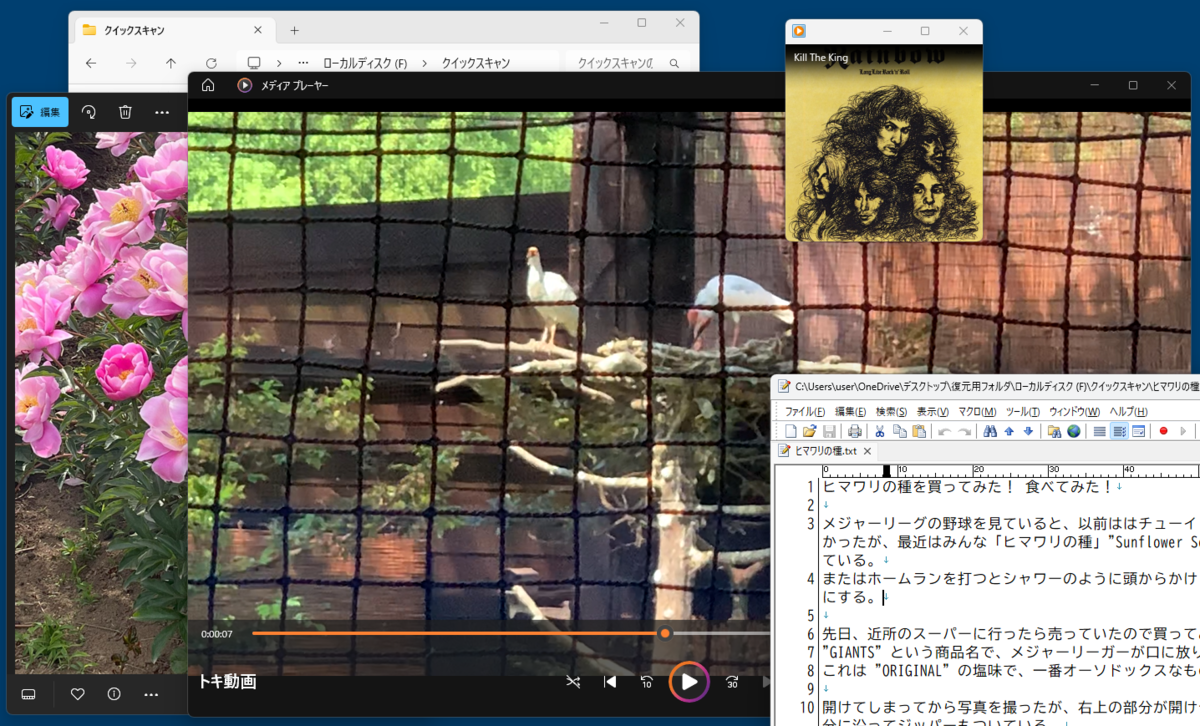This screenshot has height=726, width=1200.
Task: Expand chevron after ローカルディスク (F) breadcrumb
Action: [x=425, y=63]
